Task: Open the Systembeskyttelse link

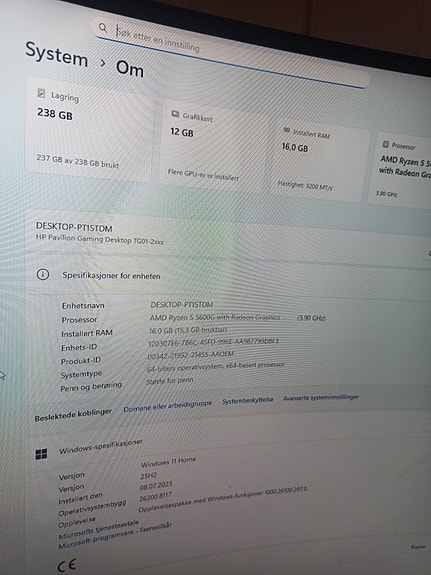Action: [248, 400]
